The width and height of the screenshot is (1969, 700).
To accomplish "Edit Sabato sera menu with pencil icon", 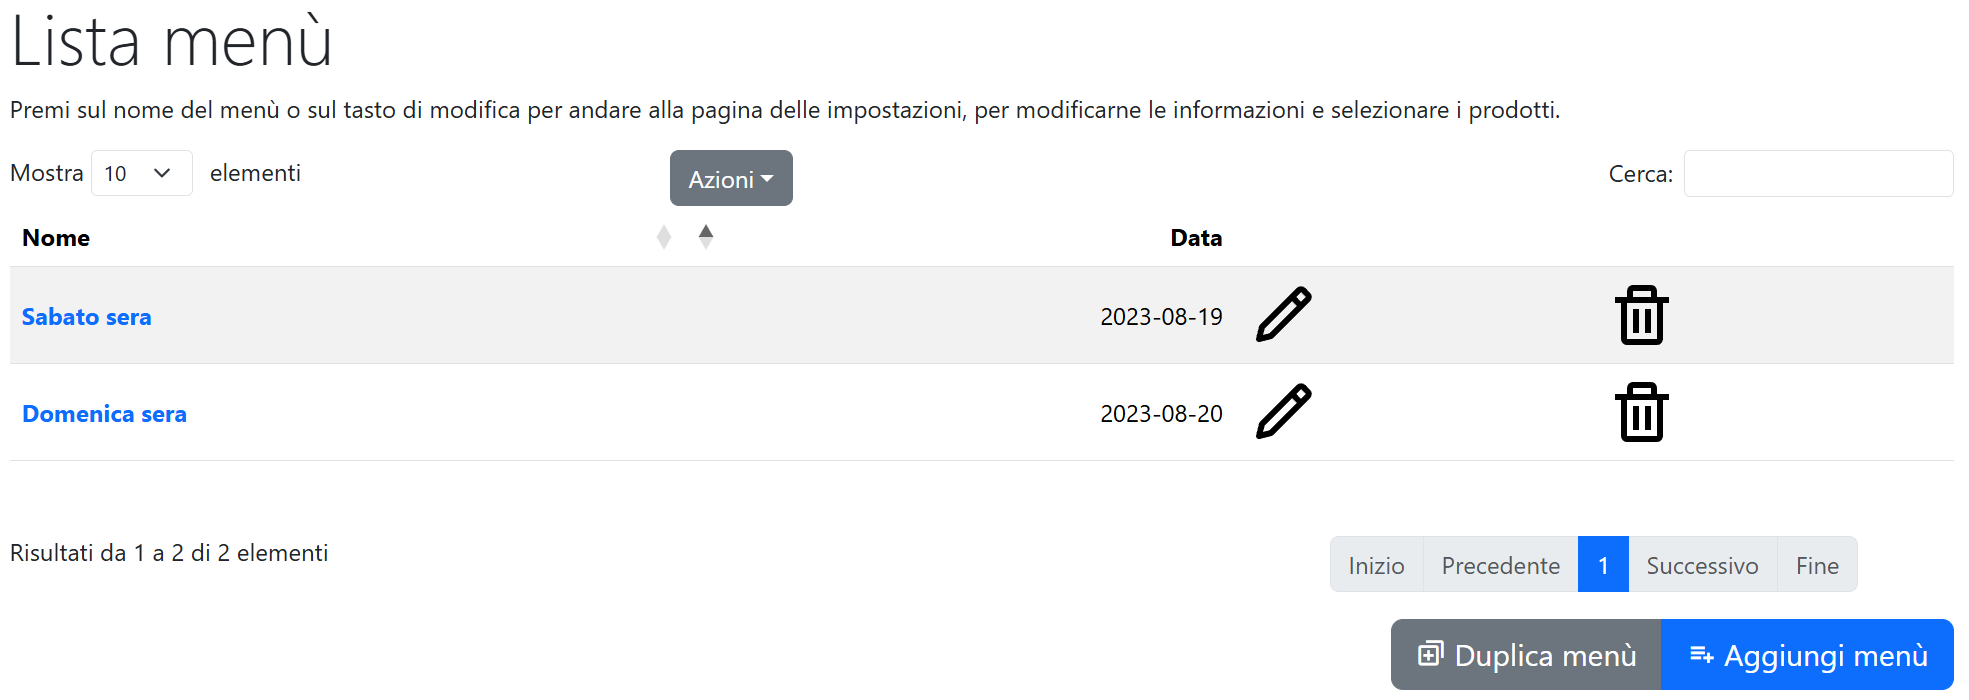I will tap(1283, 315).
